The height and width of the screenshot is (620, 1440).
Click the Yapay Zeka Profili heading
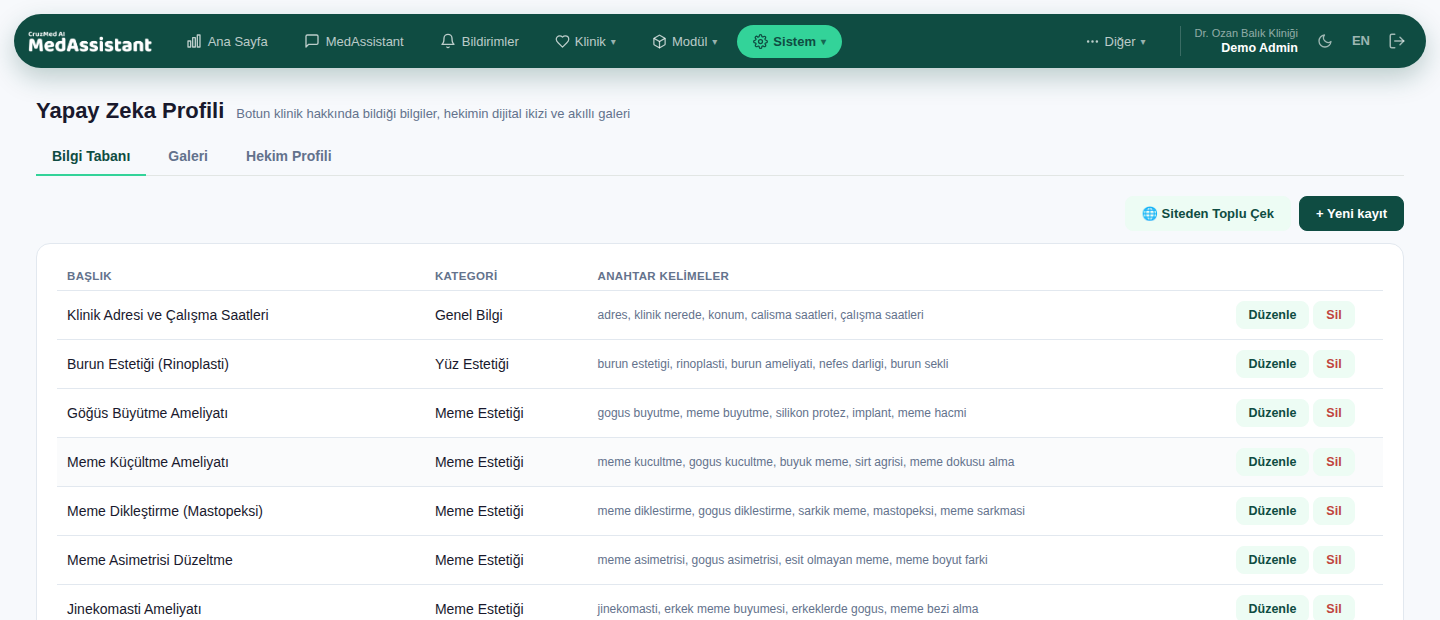(x=130, y=111)
